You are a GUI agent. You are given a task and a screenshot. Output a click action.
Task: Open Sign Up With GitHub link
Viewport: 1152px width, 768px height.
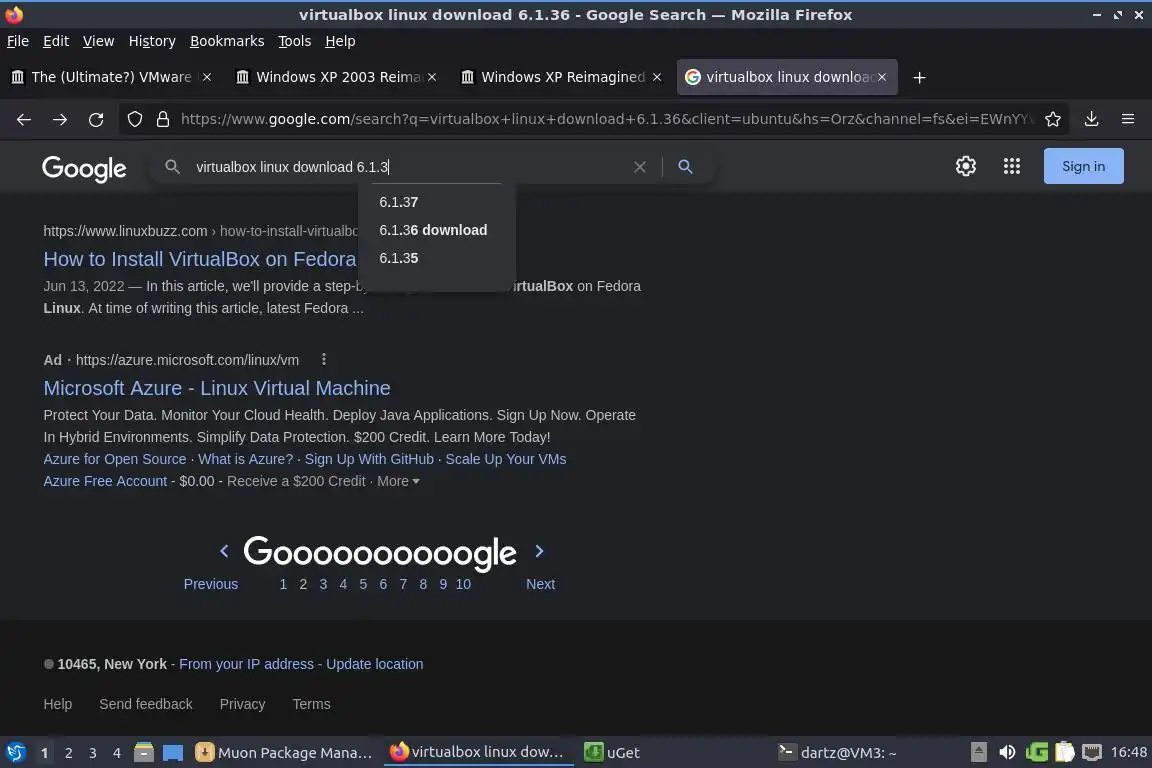pyautogui.click(x=369, y=459)
